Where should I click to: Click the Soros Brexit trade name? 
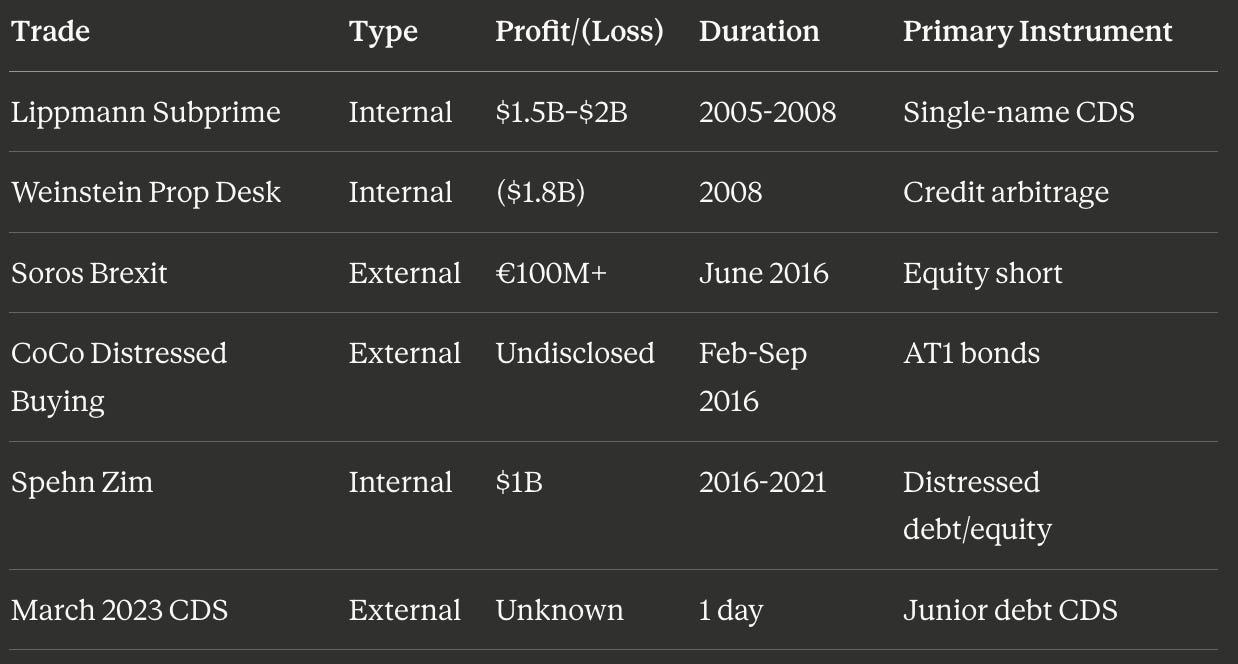click(x=89, y=273)
